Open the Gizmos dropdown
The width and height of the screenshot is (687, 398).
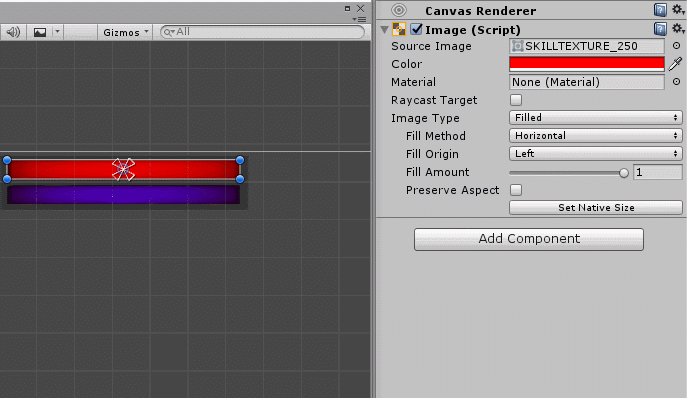125,32
